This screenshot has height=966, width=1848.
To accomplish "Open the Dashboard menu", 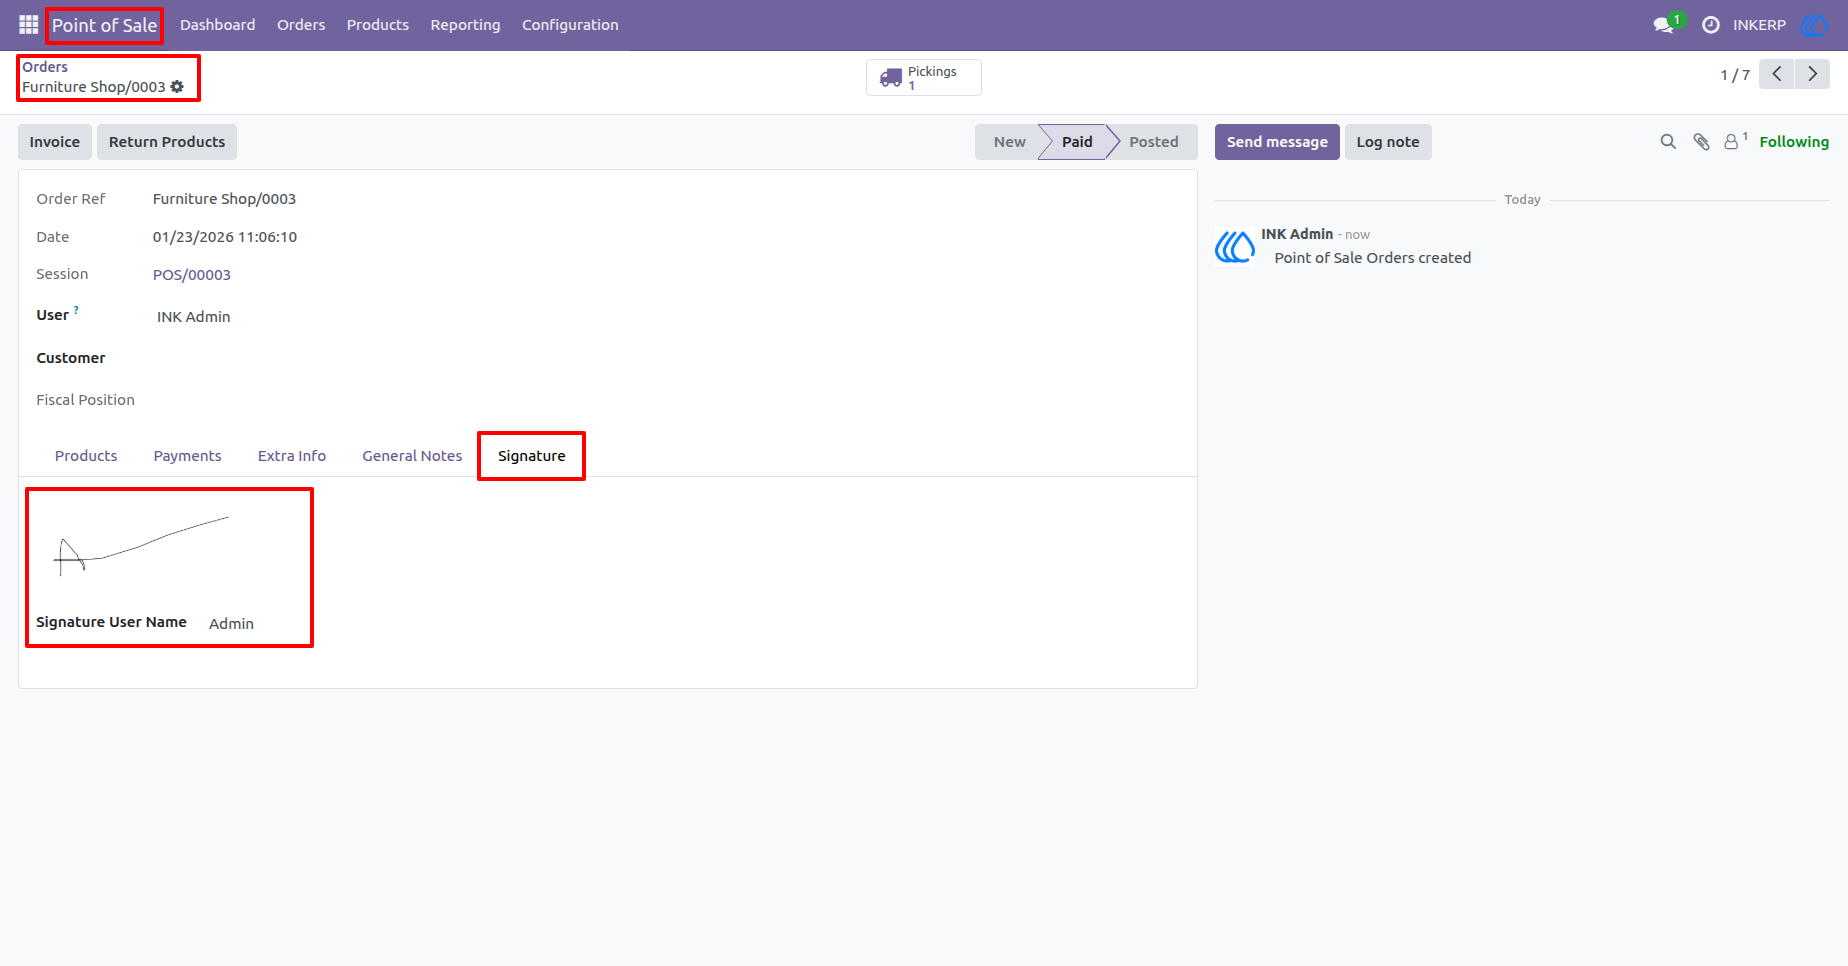I will coord(218,25).
